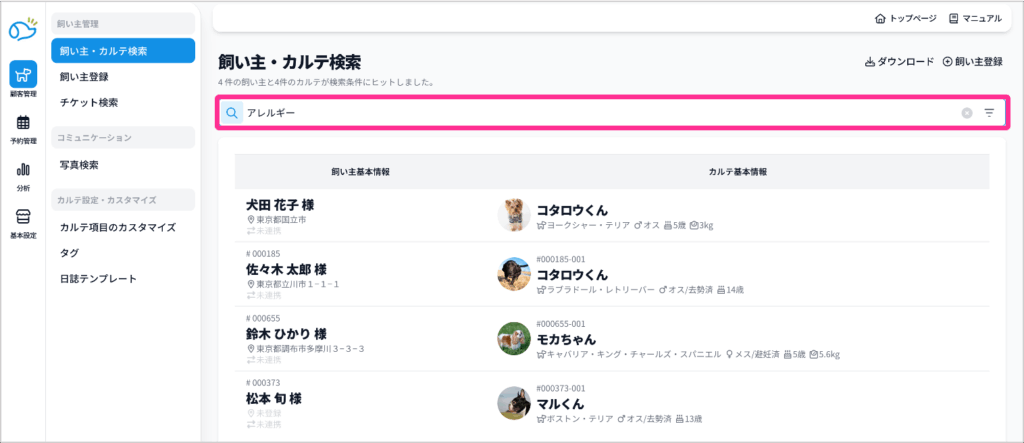
Task: Click the モカちゃん pet photo thumbnail
Action: click(514, 338)
